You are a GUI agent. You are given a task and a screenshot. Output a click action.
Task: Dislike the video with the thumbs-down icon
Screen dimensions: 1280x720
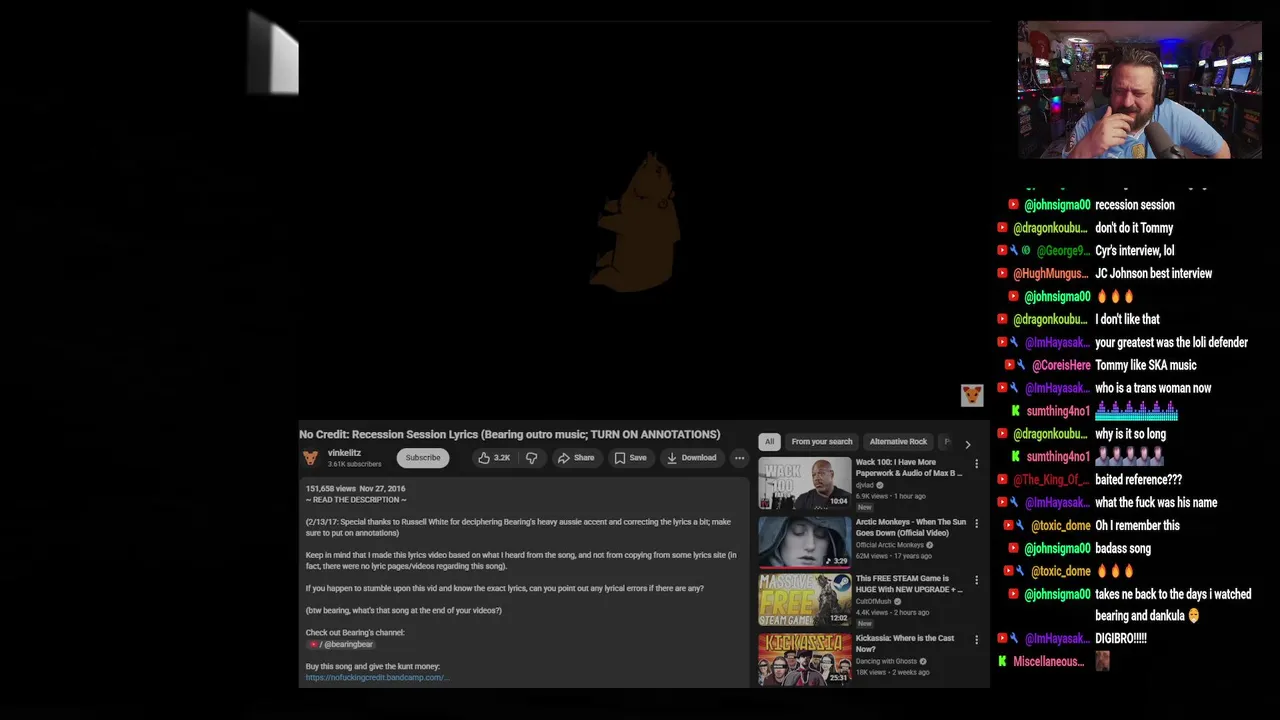click(x=532, y=458)
